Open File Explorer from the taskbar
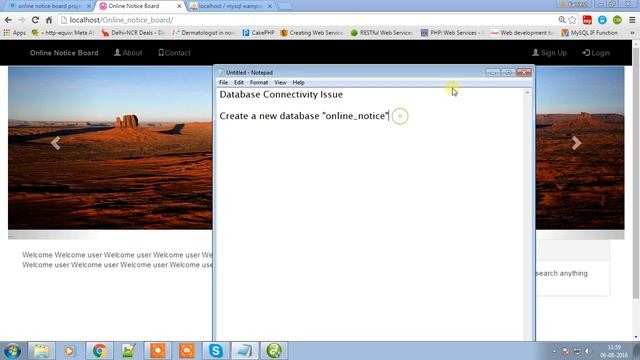The image size is (640, 360). pos(41,351)
